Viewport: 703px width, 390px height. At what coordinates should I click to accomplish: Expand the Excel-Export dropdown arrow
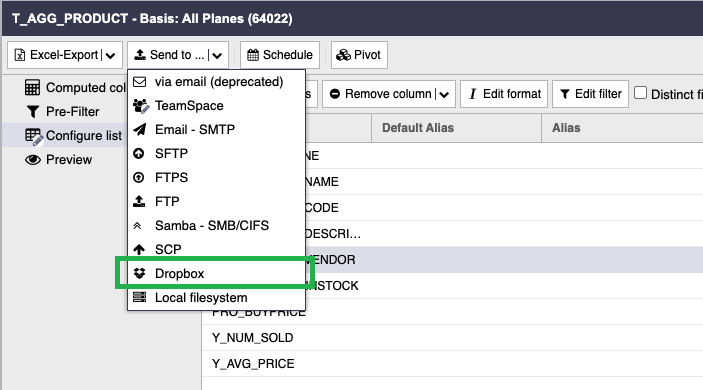pos(110,56)
